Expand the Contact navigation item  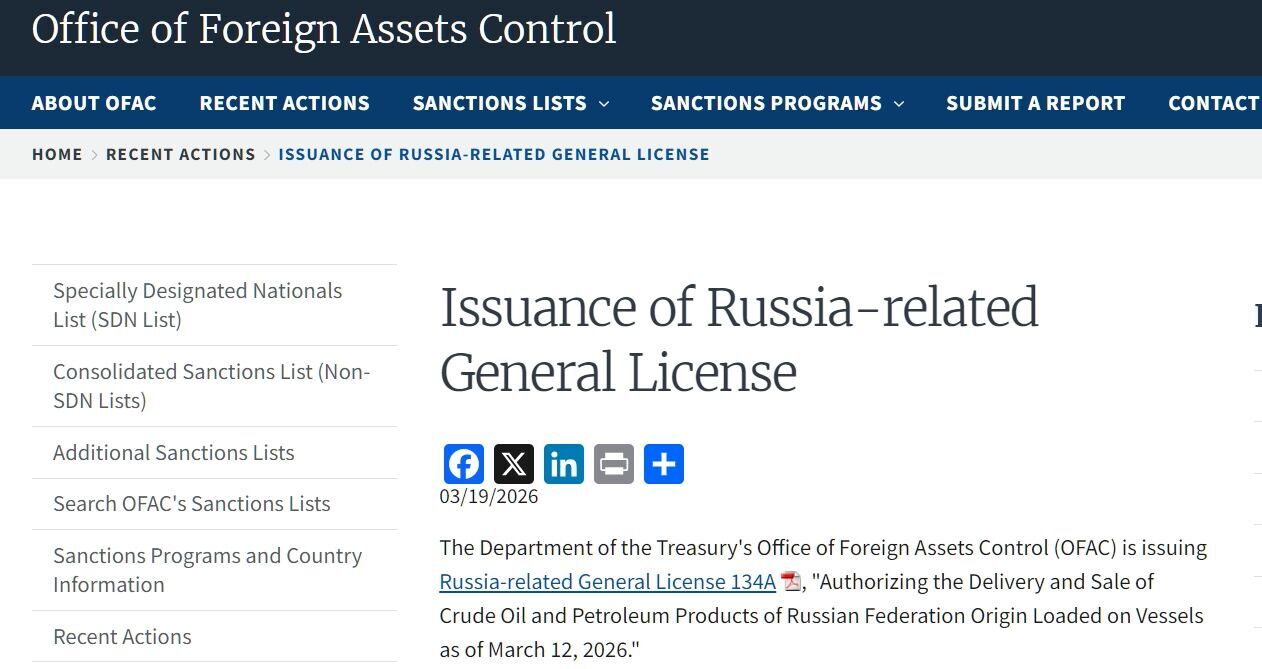pyautogui.click(x=1213, y=103)
